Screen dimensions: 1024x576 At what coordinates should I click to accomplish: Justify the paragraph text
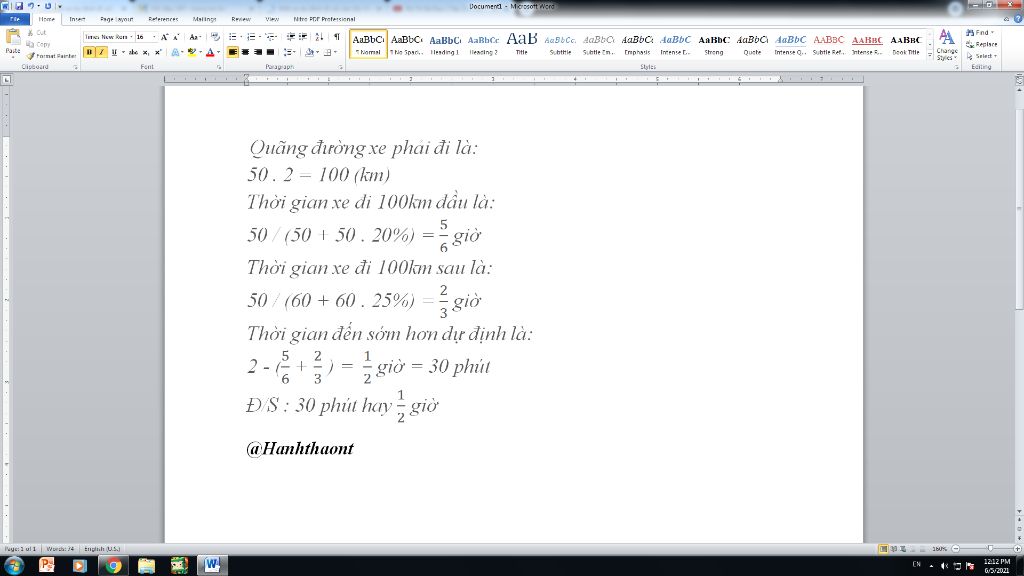(x=270, y=52)
